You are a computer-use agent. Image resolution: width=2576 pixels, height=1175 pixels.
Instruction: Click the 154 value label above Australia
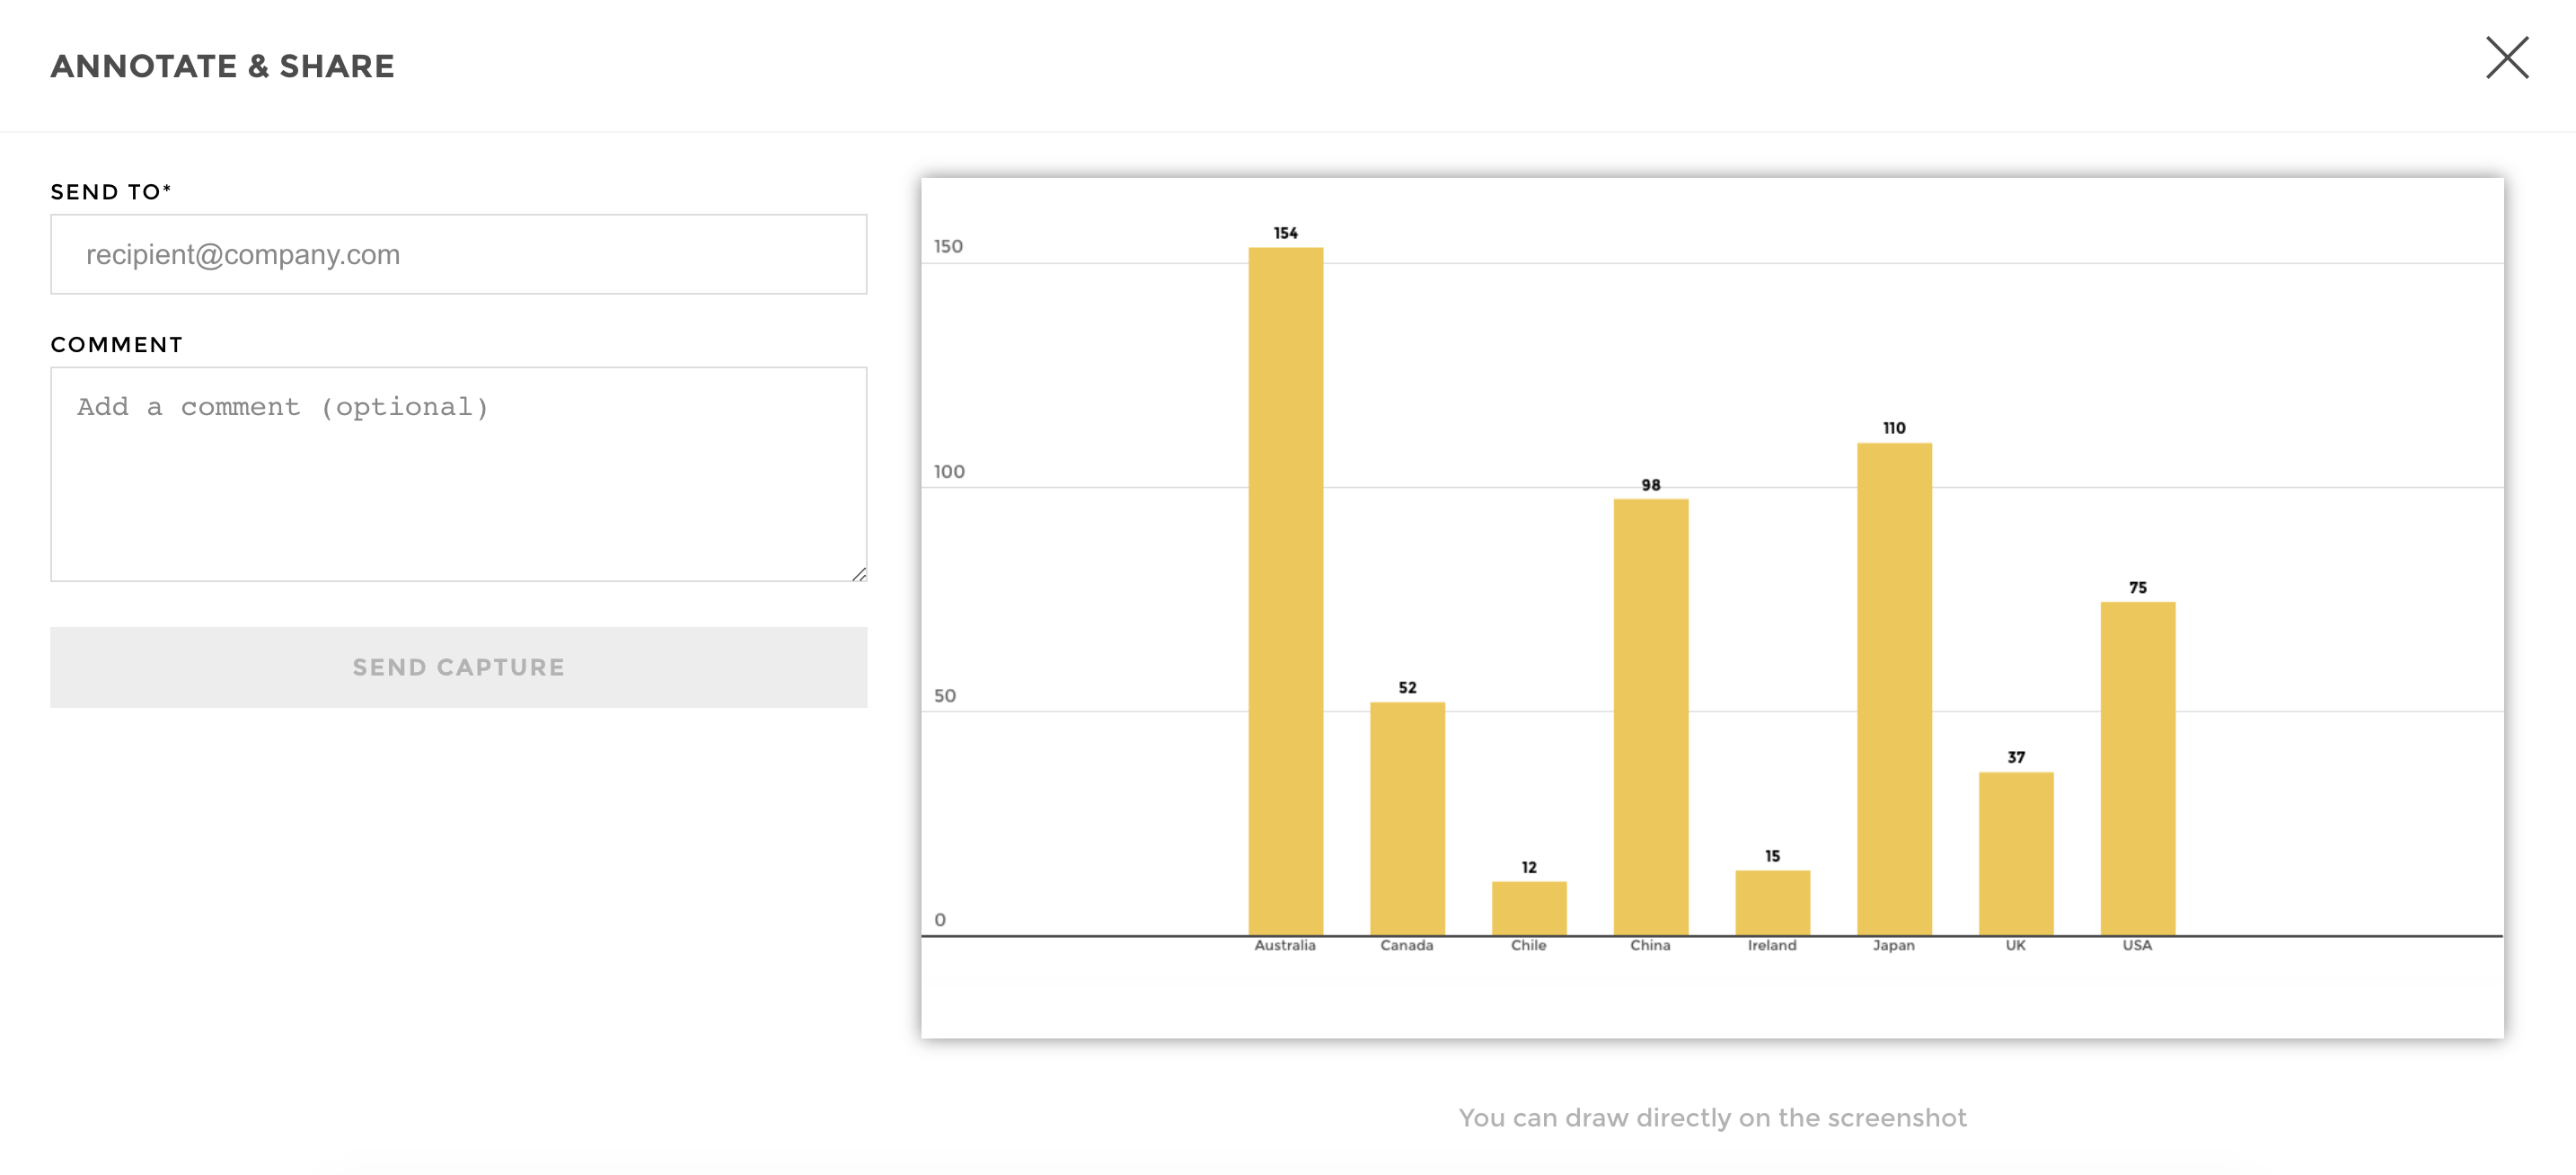1285,233
